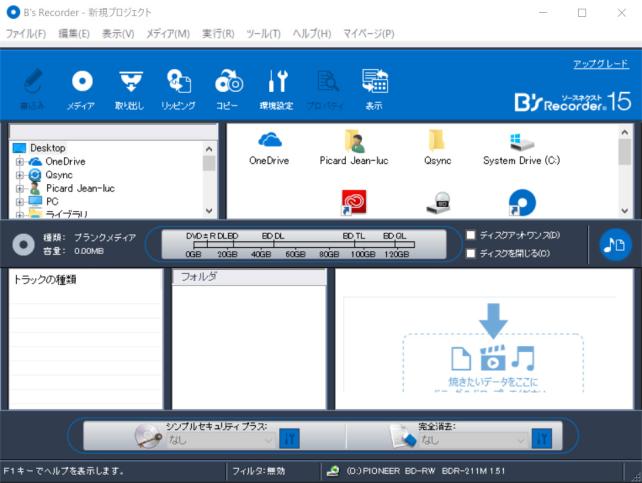Select Desktop in folder tree
The image size is (642, 483).
(47, 148)
